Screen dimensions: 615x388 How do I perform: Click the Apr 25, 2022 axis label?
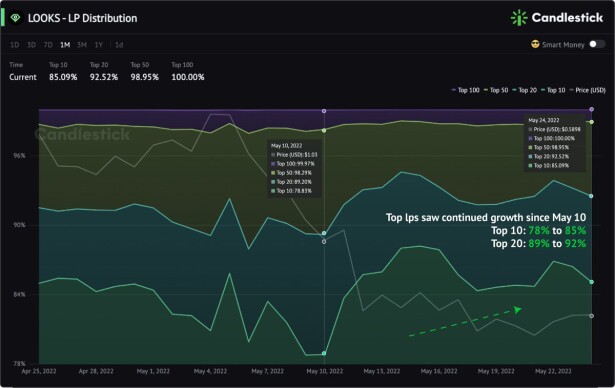[39, 371]
